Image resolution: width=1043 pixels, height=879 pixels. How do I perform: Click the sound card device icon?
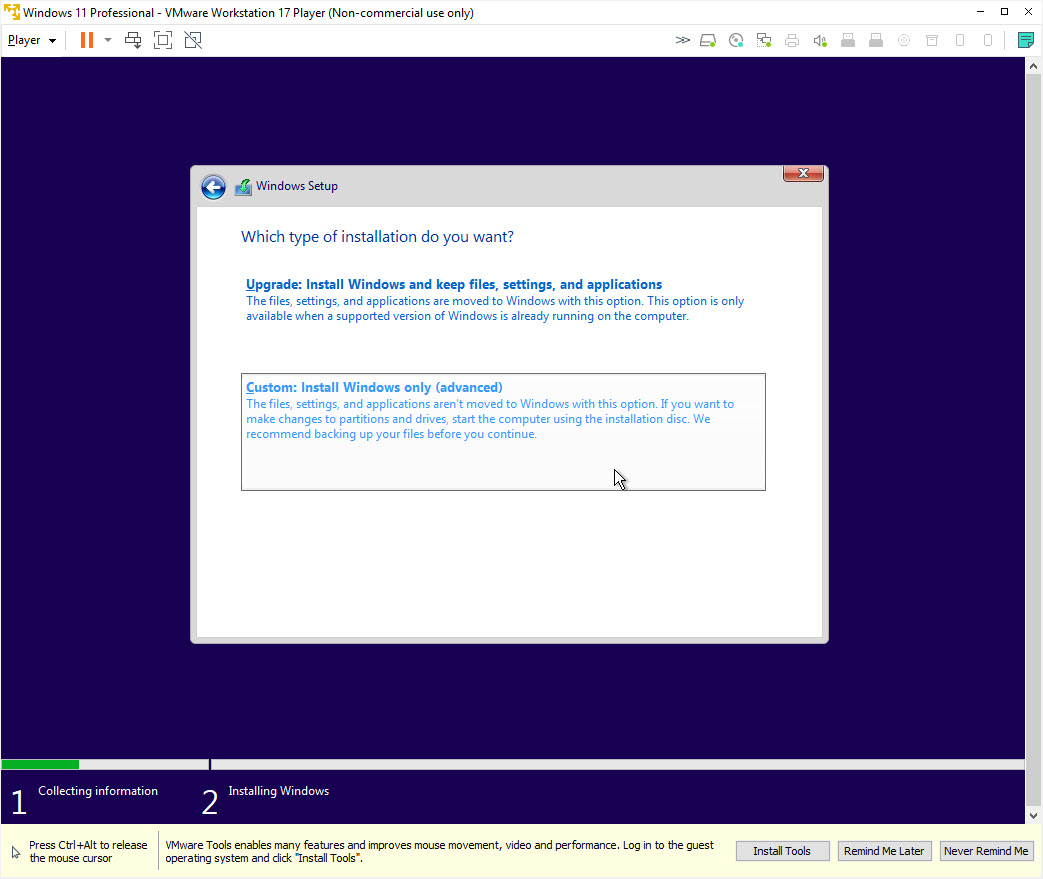(x=820, y=40)
